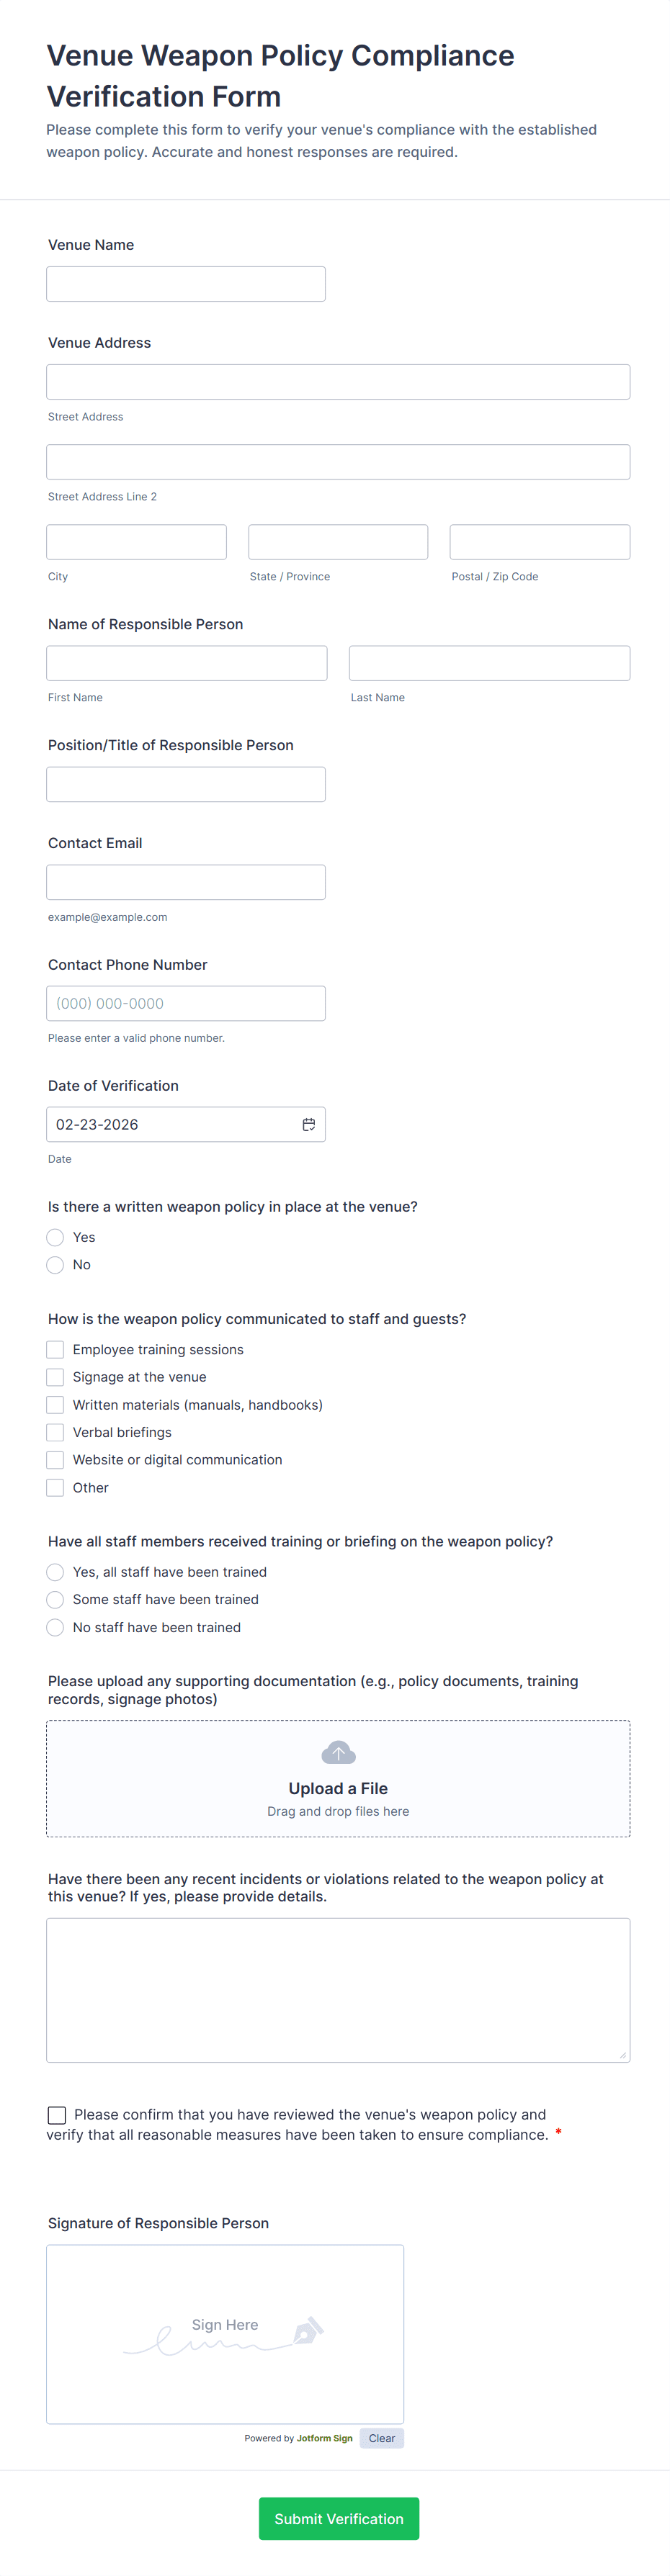Image resolution: width=670 pixels, height=2576 pixels.
Task: Click the Contact Email input box
Action: tap(186, 882)
